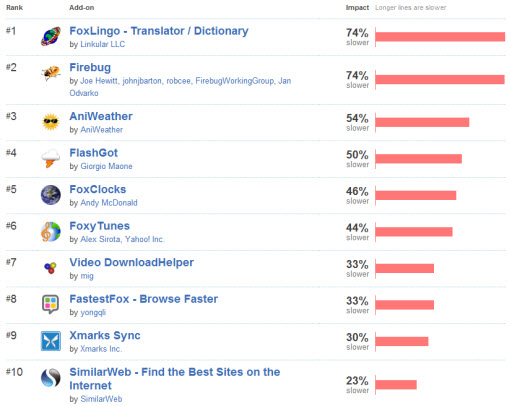Click the Xmarks Sync blue icon
The width and height of the screenshot is (510, 406).
51,341
